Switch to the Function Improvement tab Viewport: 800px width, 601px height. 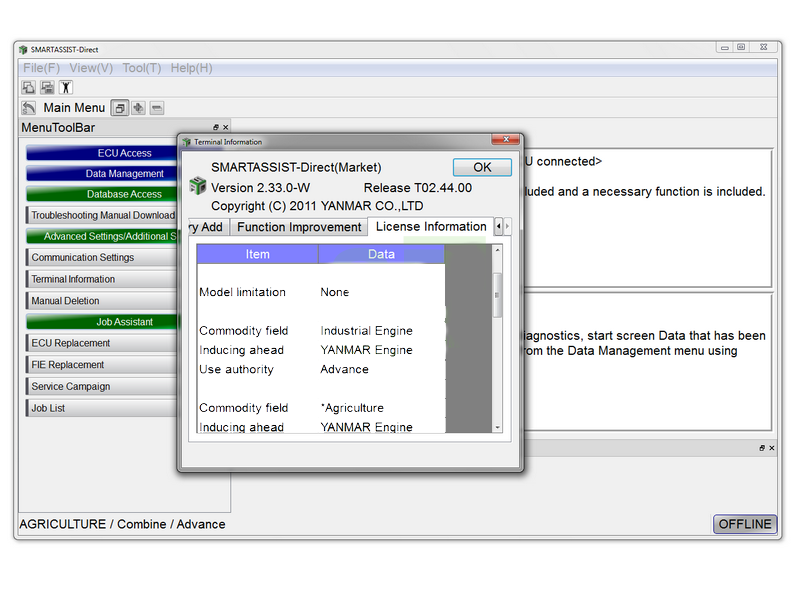point(299,227)
